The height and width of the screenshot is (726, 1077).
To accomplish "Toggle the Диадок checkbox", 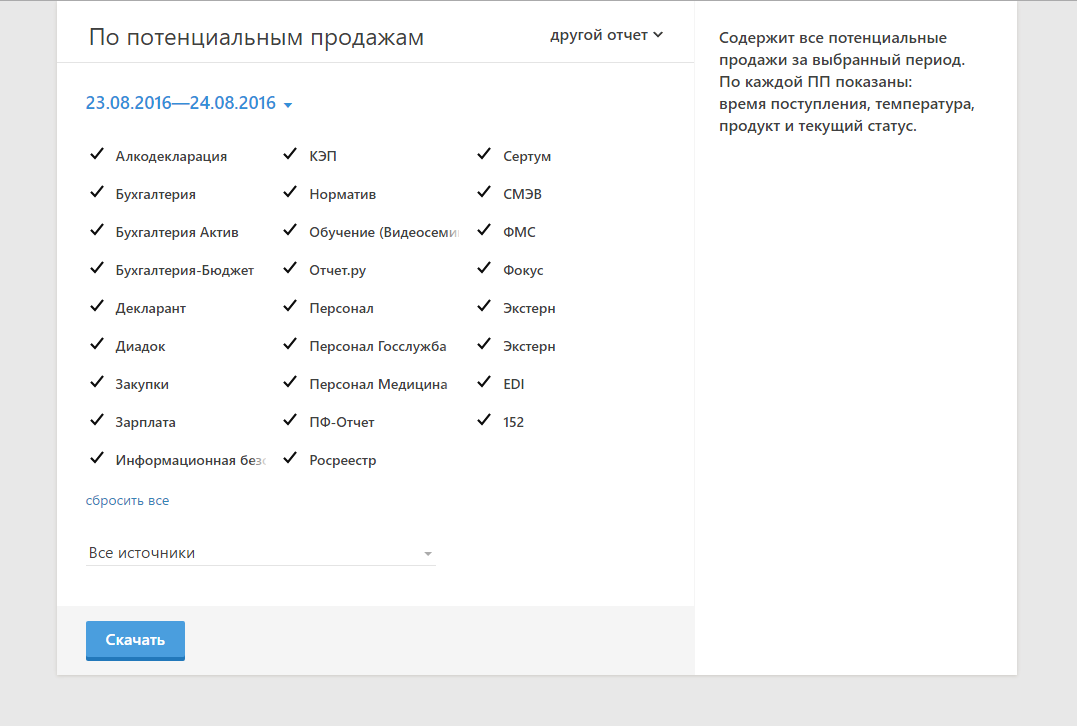I will 97,345.
